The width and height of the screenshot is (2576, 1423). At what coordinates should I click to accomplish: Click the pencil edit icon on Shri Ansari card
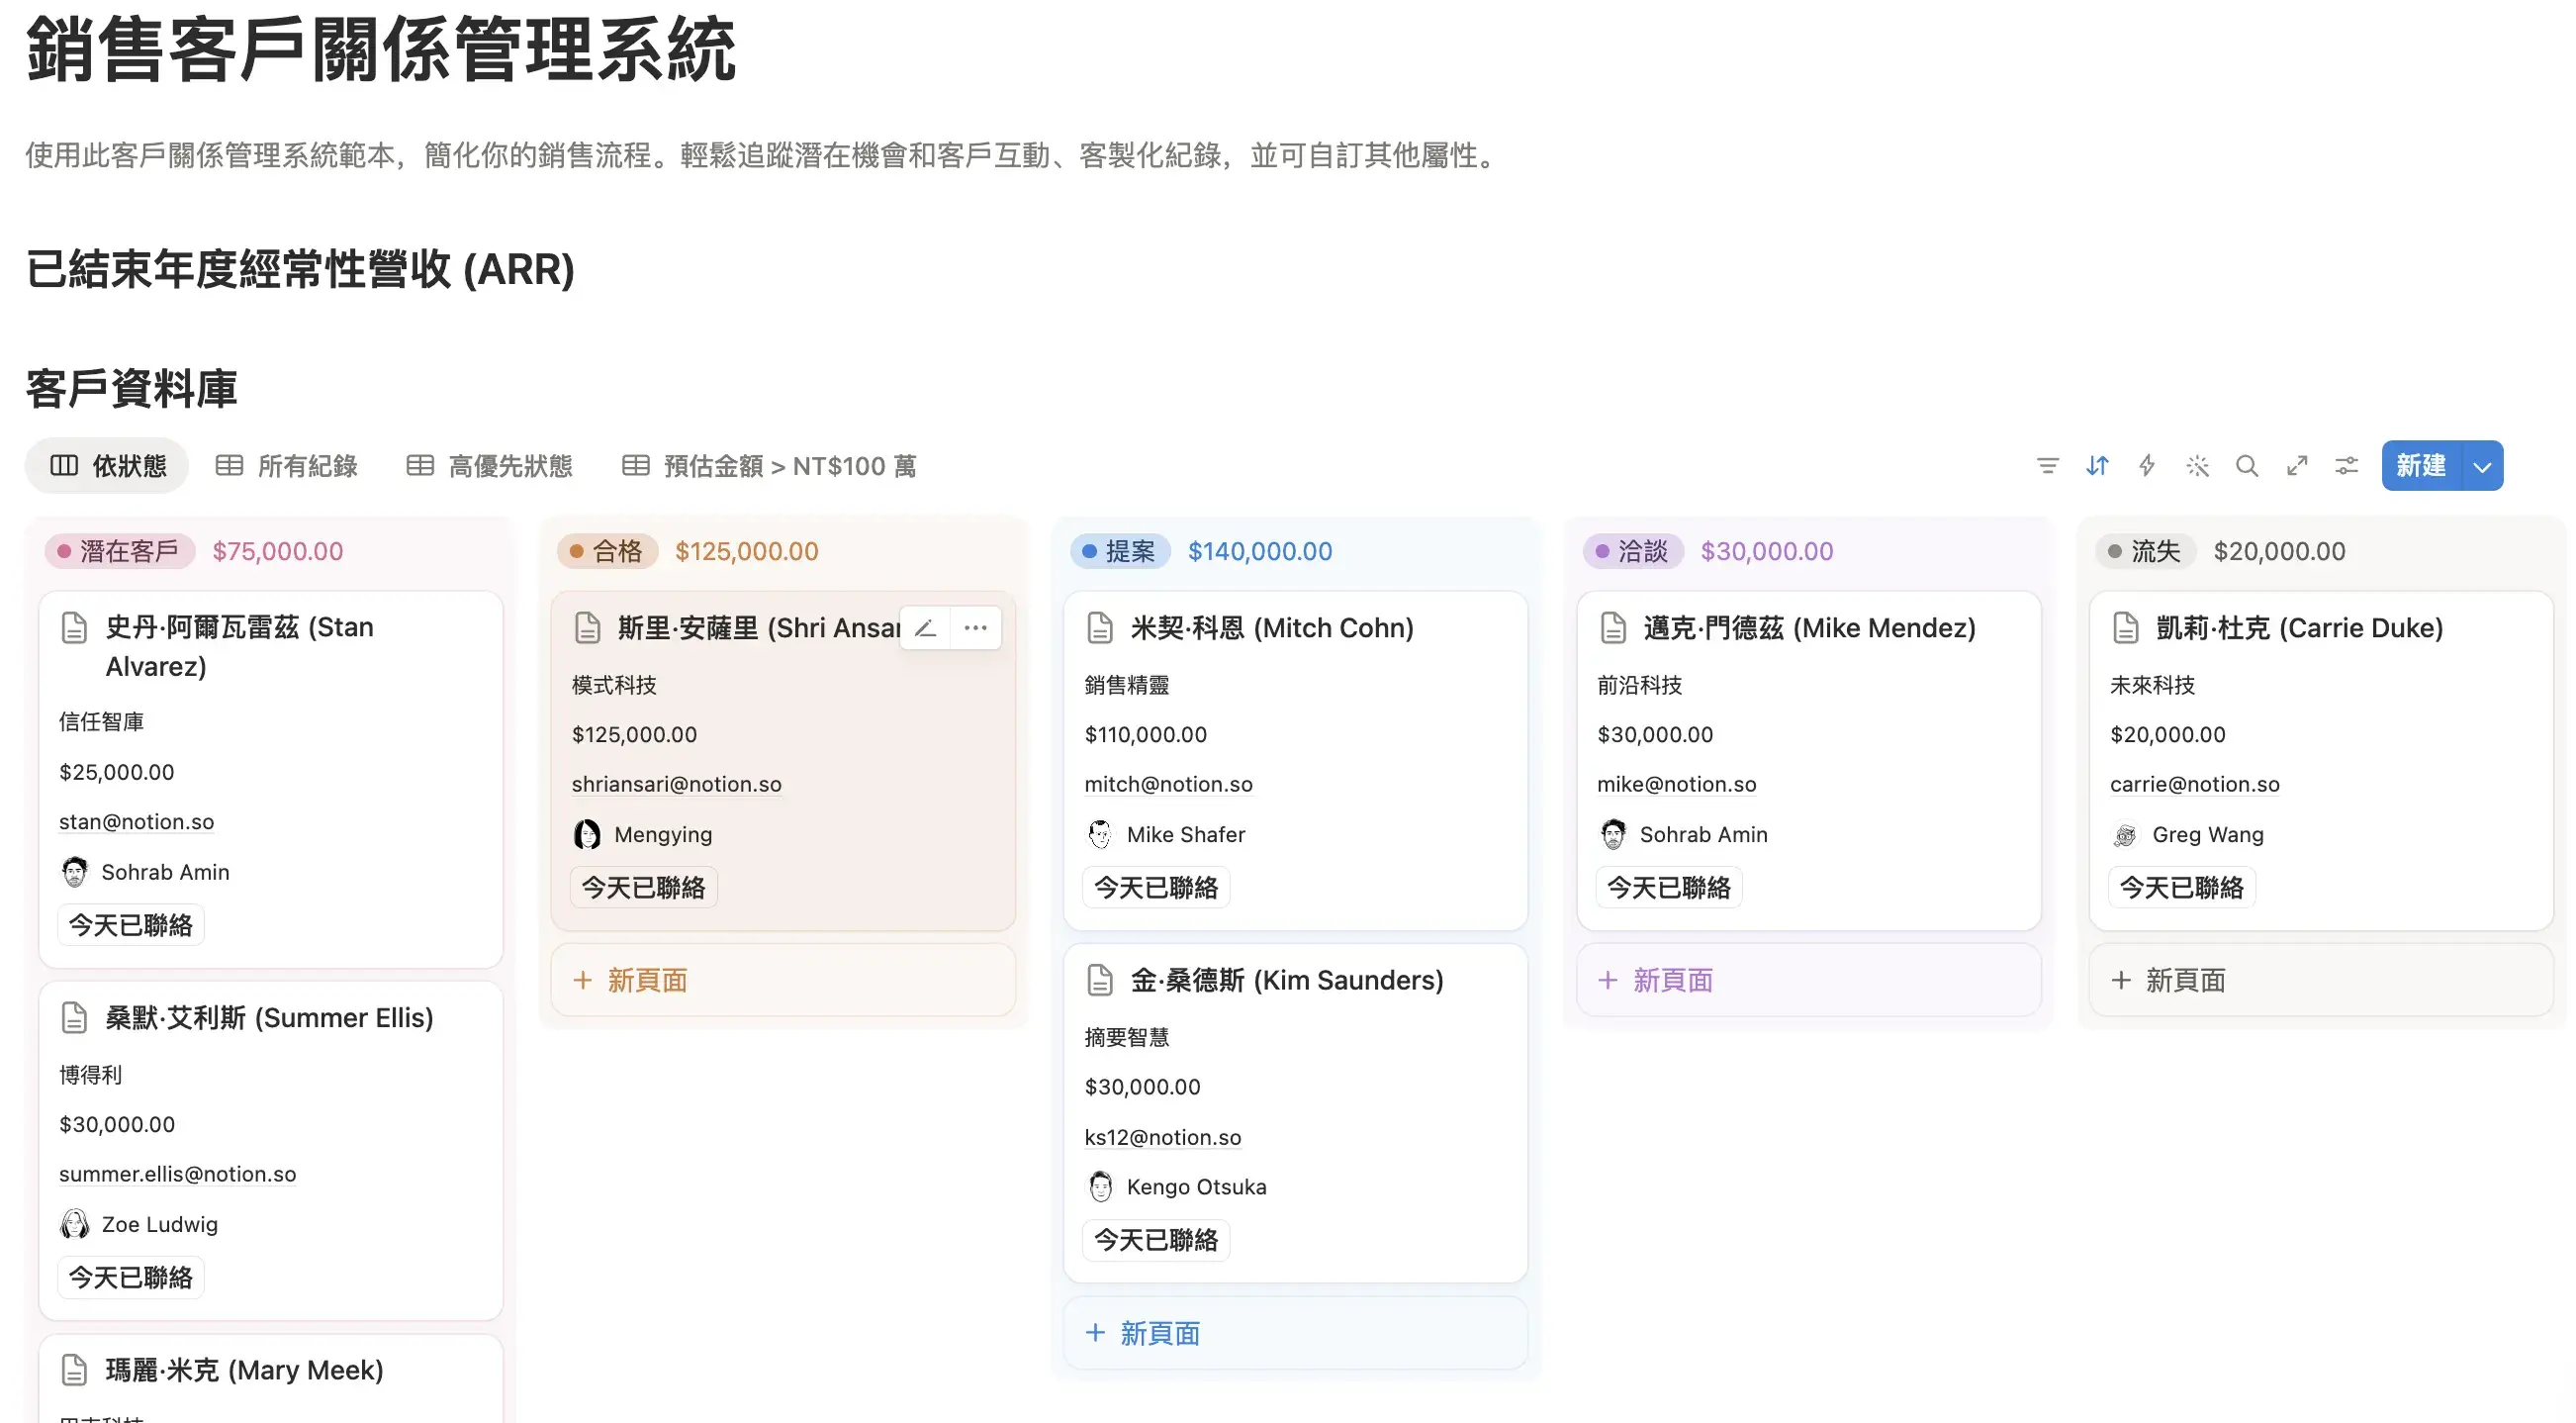[925, 627]
